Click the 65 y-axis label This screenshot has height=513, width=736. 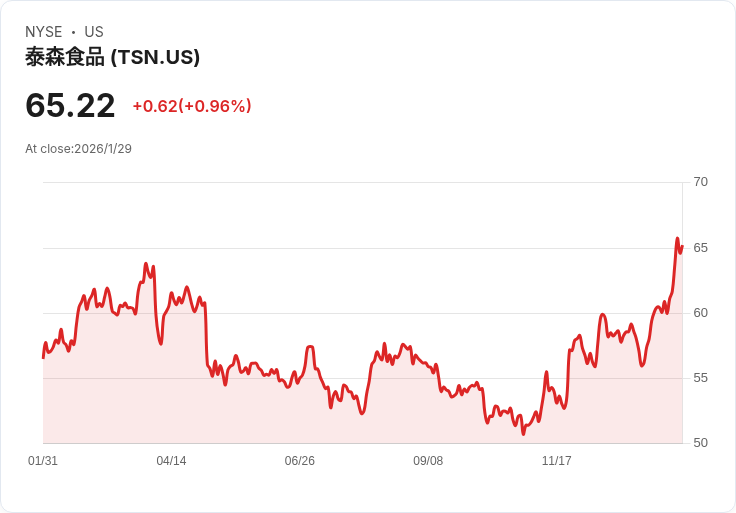pos(701,247)
